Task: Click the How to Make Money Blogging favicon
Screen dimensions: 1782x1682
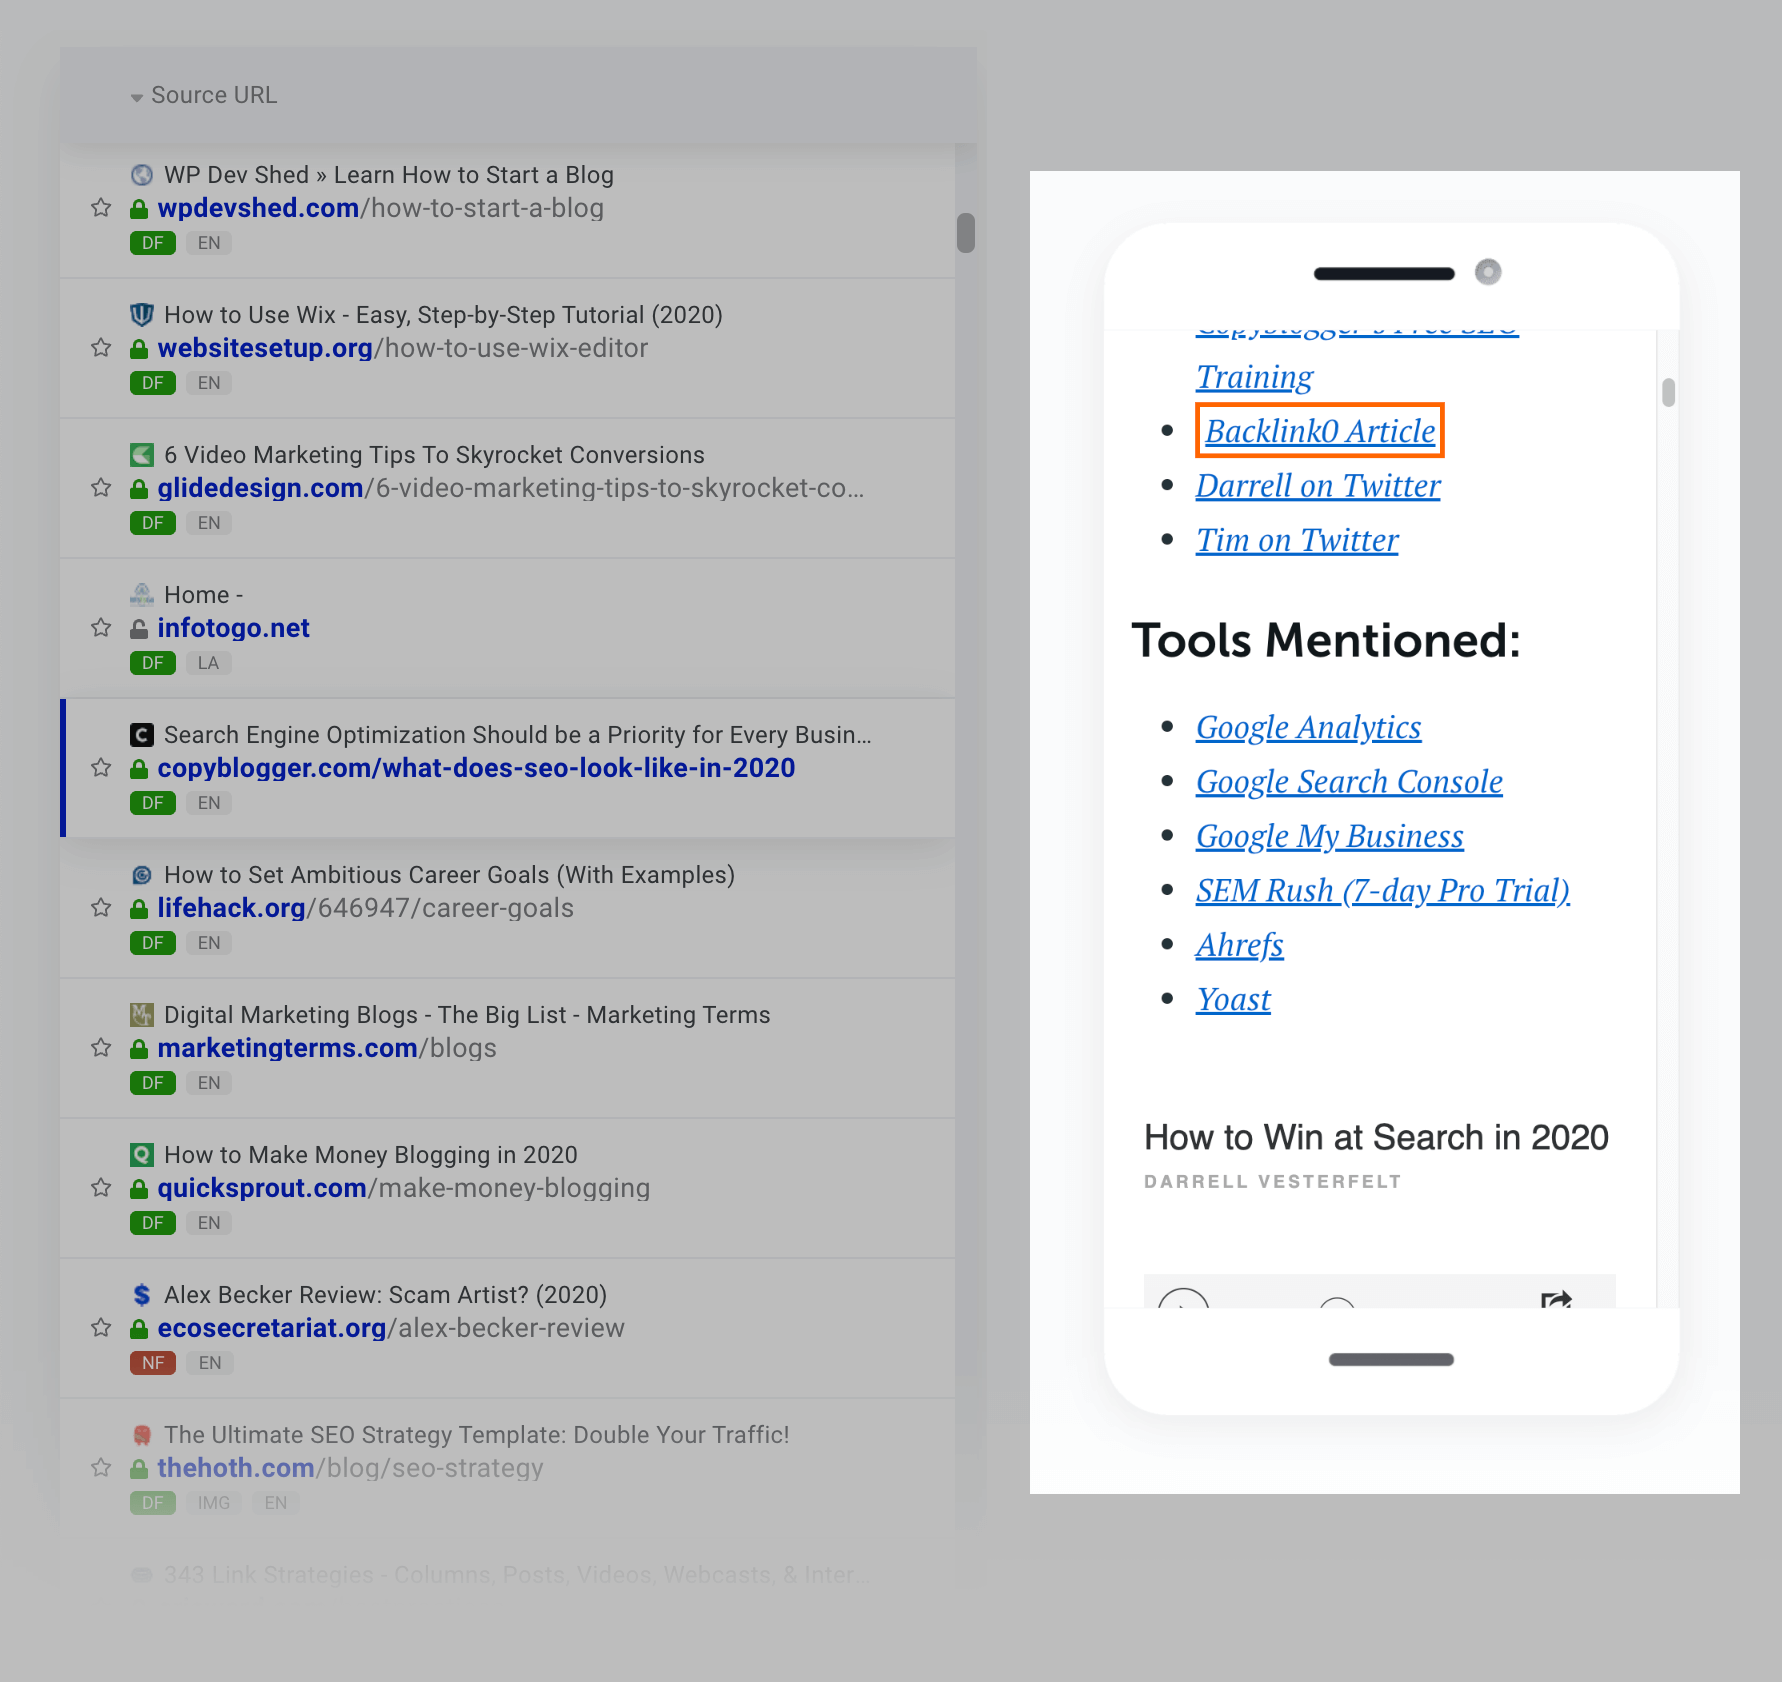Action: (x=142, y=1155)
